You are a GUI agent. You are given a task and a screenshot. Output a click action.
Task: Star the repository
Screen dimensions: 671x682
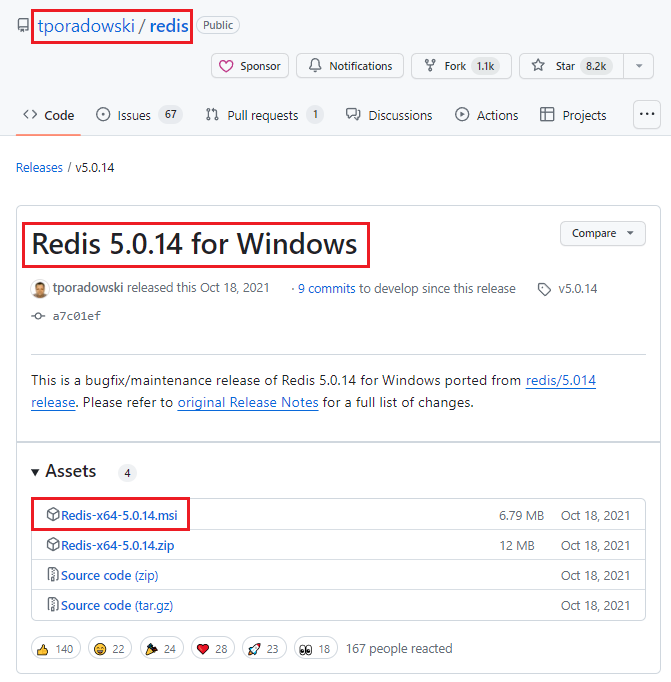pyautogui.click(x=571, y=66)
